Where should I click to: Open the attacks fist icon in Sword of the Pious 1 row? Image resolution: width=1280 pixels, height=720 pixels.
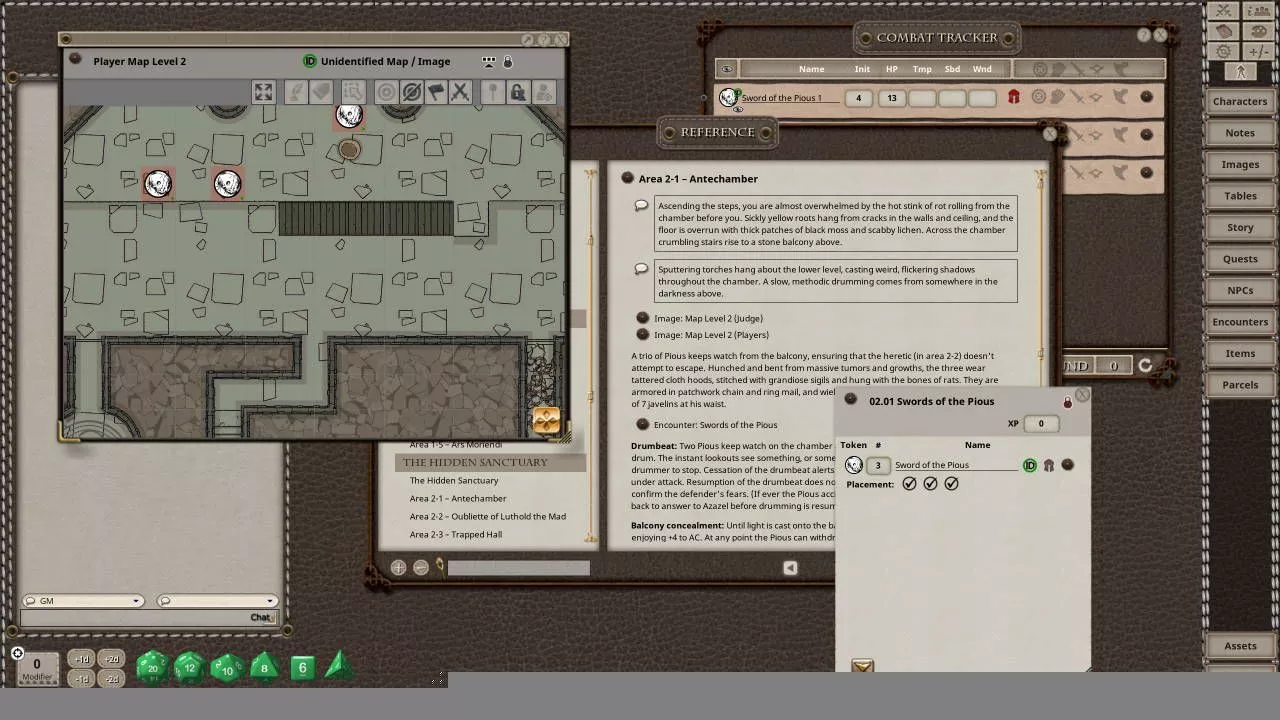click(1058, 97)
